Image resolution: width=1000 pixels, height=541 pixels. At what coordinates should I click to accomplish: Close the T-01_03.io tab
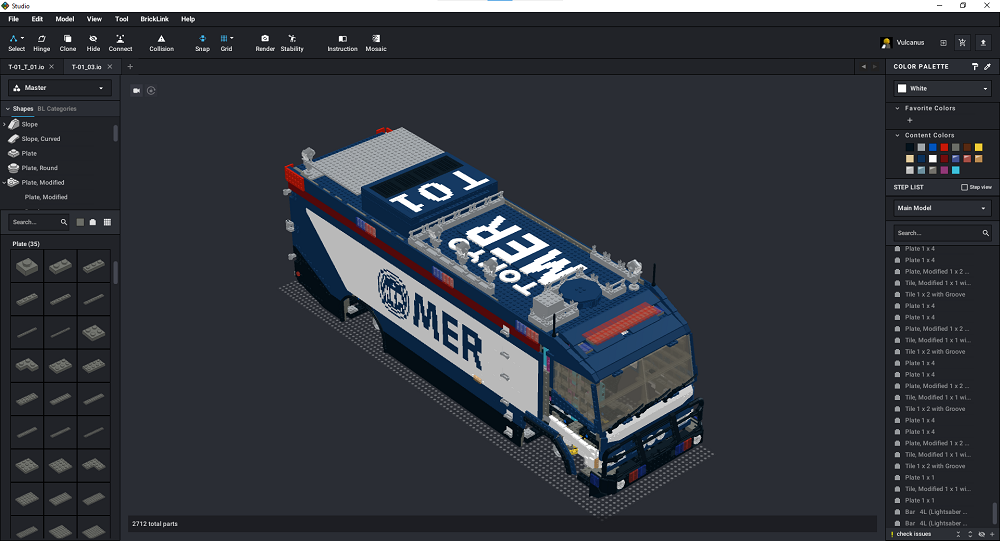110,66
